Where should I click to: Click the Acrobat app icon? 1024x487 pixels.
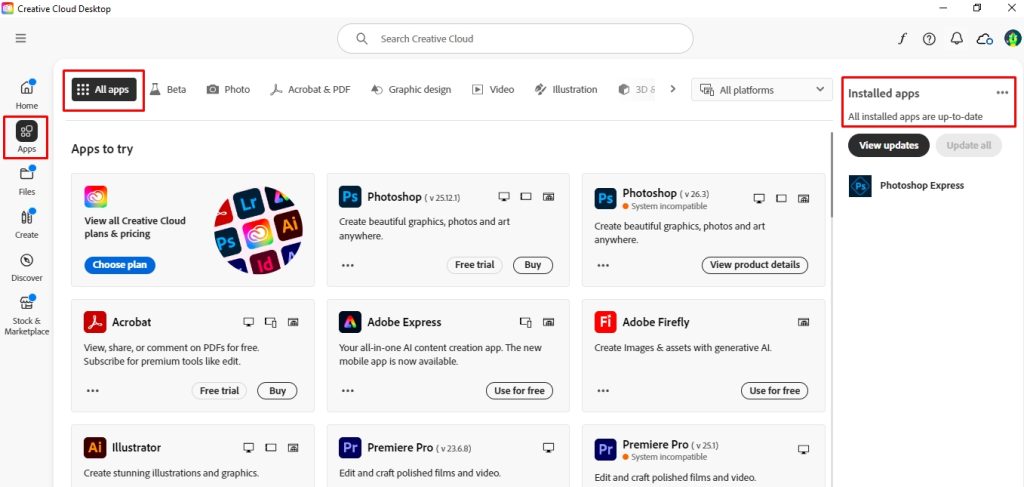coord(95,322)
